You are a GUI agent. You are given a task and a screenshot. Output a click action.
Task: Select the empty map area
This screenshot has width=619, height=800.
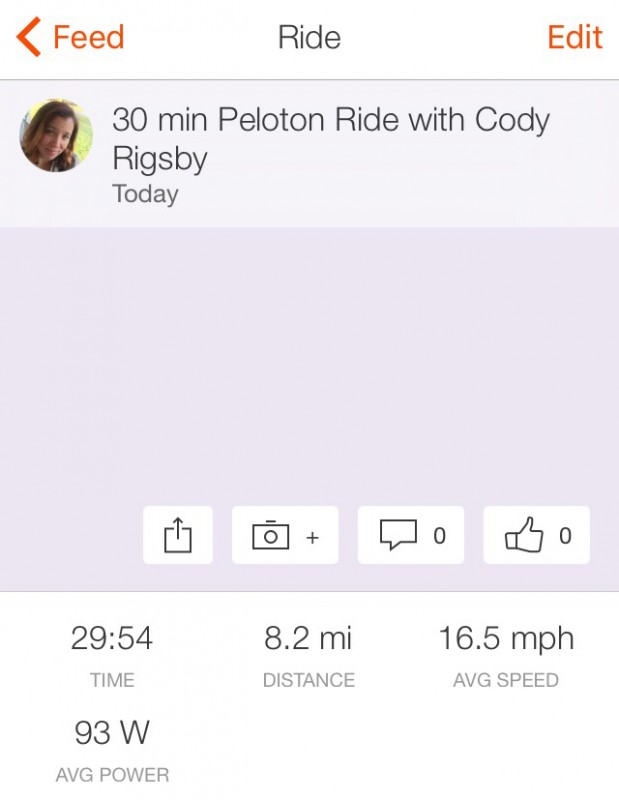[x=309, y=360]
